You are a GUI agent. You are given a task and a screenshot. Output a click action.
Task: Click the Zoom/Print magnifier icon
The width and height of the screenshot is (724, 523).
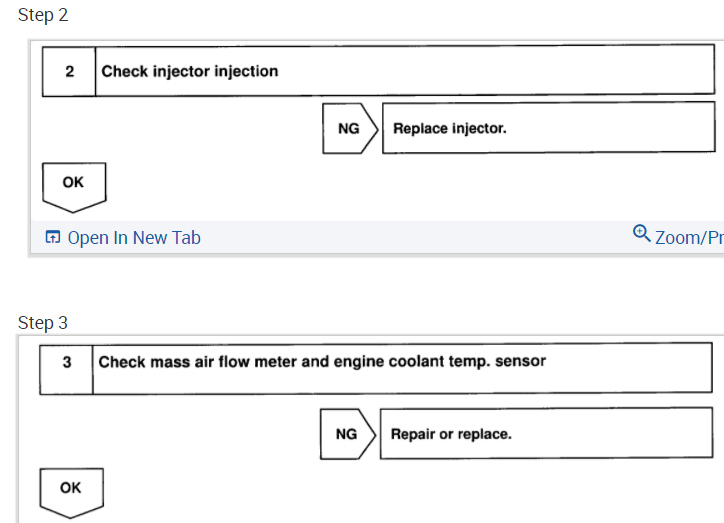pyautogui.click(x=642, y=234)
